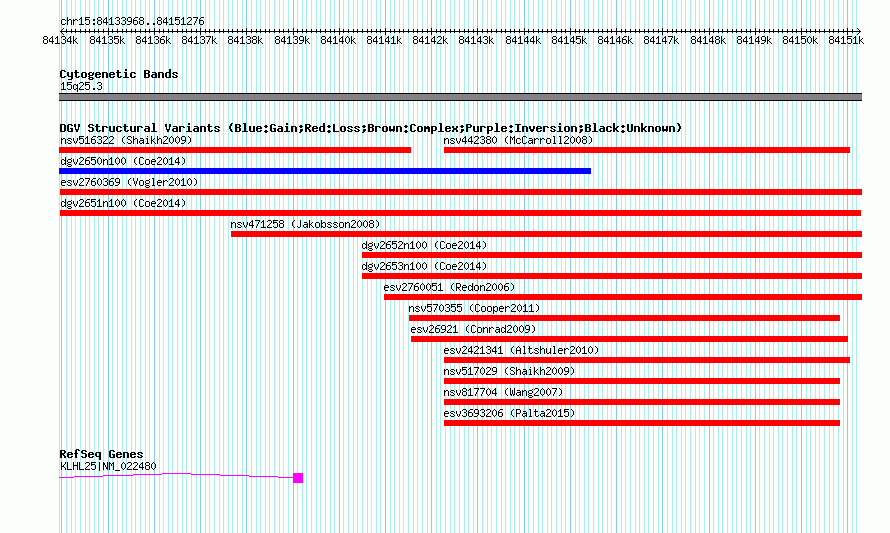Select the red bar under nsv517029

(x=642, y=381)
